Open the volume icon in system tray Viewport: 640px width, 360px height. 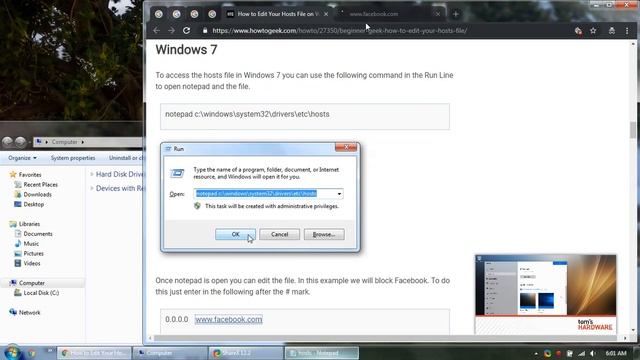click(x=593, y=353)
